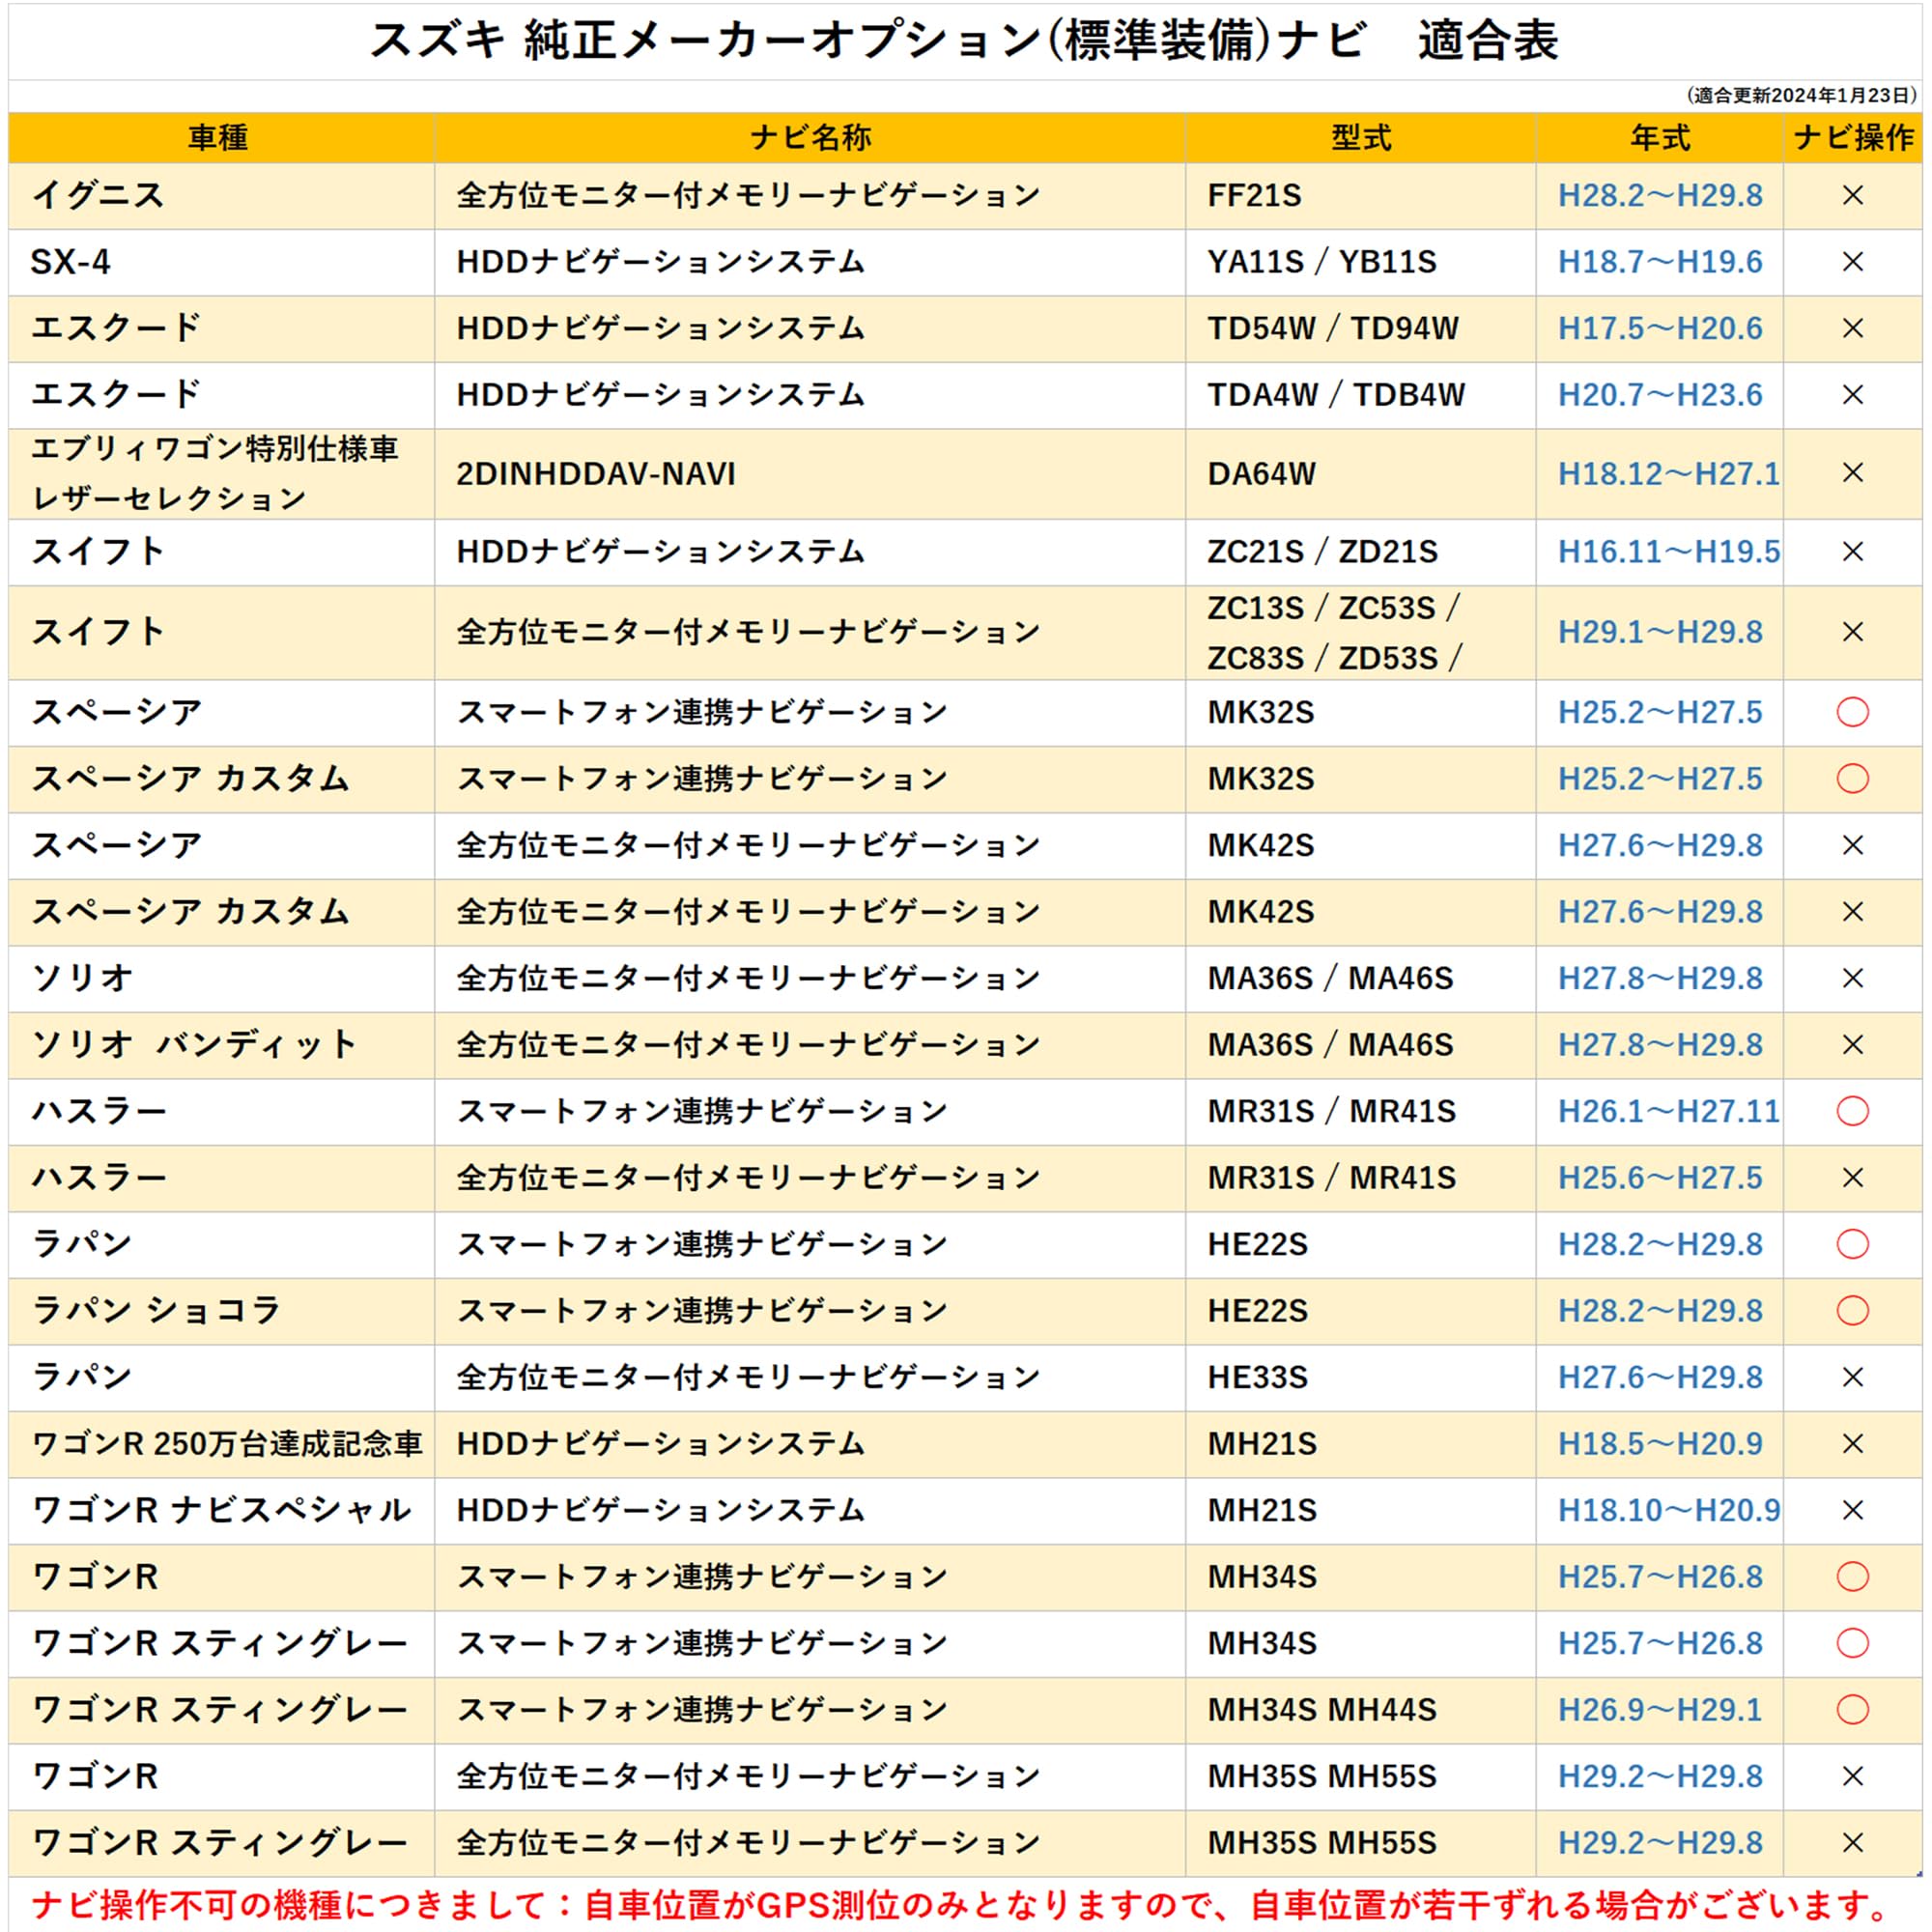Screen dimensions: 1932x1932
Task: Click the × mark in the SX-4 row
Action: [1852, 262]
